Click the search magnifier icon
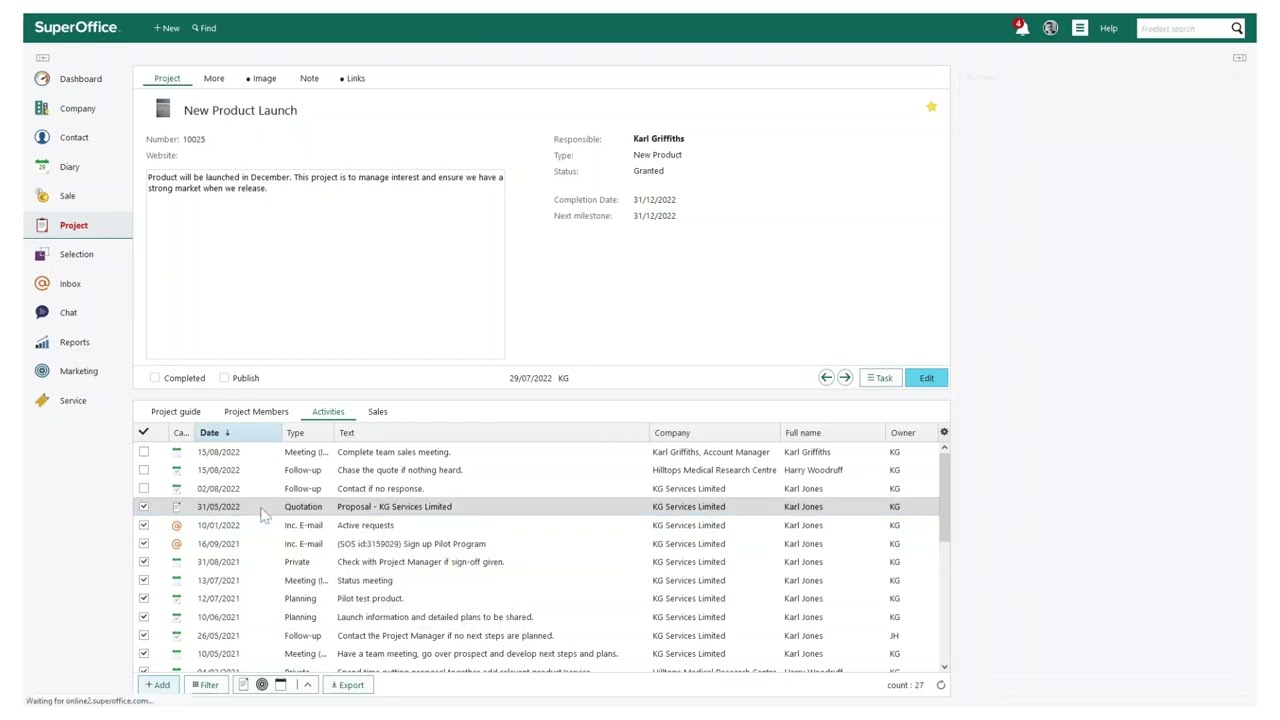The image size is (1280, 720). pos(1237,28)
